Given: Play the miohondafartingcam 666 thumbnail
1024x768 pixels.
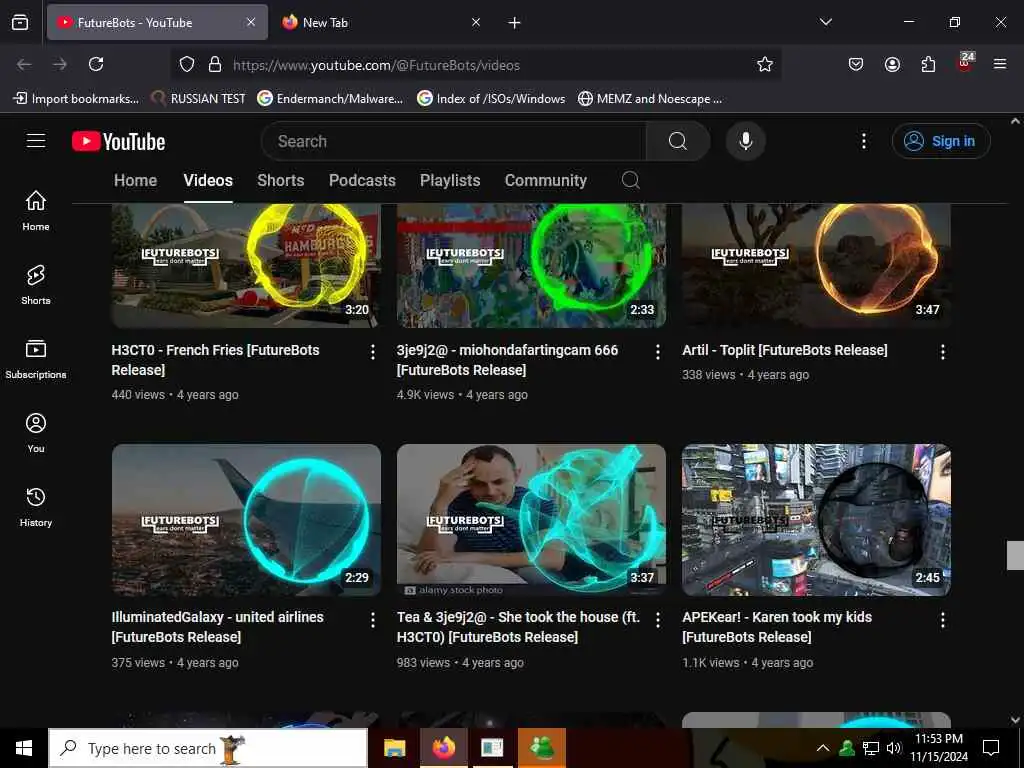Looking at the screenshot, I should (x=531, y=266).
